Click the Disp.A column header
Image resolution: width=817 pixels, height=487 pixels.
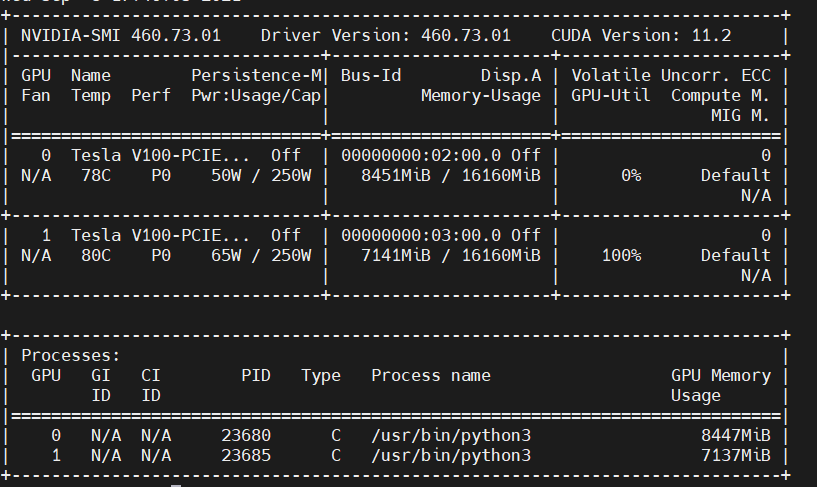tap(511, 76)
